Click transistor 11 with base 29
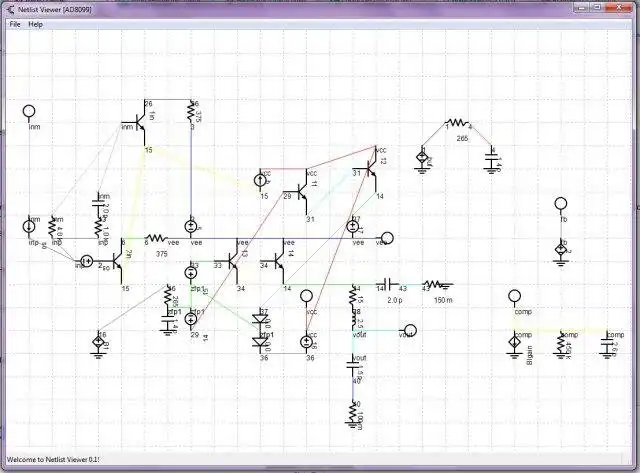This screenshot has height=473, width=640. 301,192
